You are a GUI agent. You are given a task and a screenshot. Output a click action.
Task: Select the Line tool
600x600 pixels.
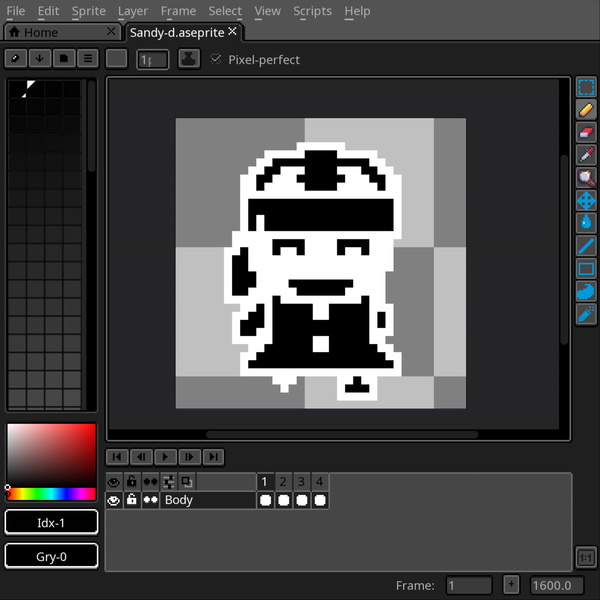coord(587,246)
